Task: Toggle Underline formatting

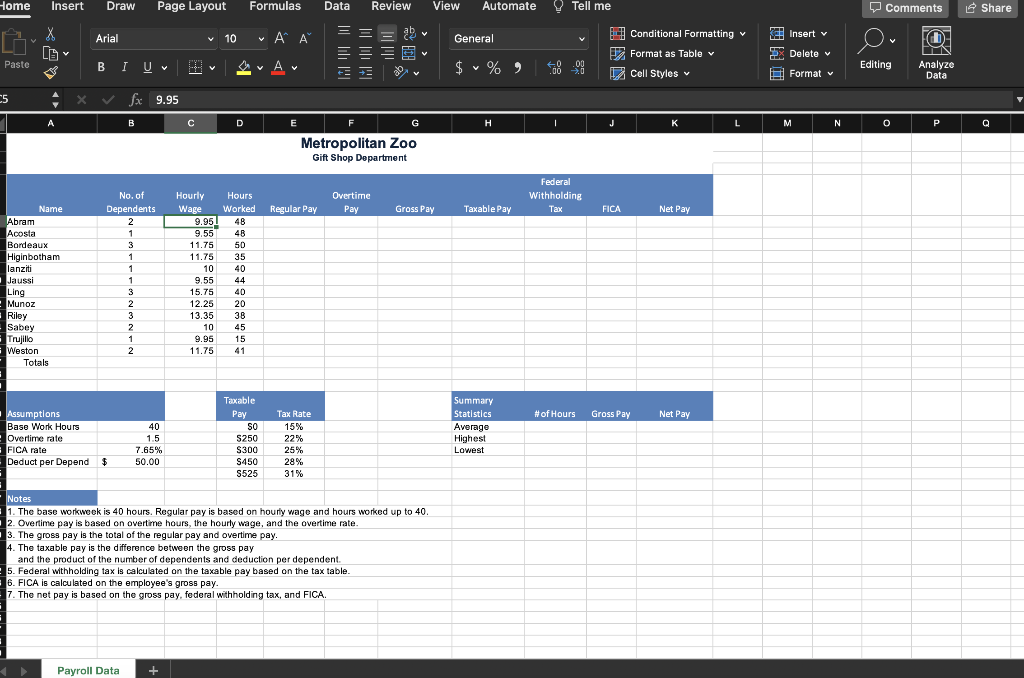Action: (147, 67)
